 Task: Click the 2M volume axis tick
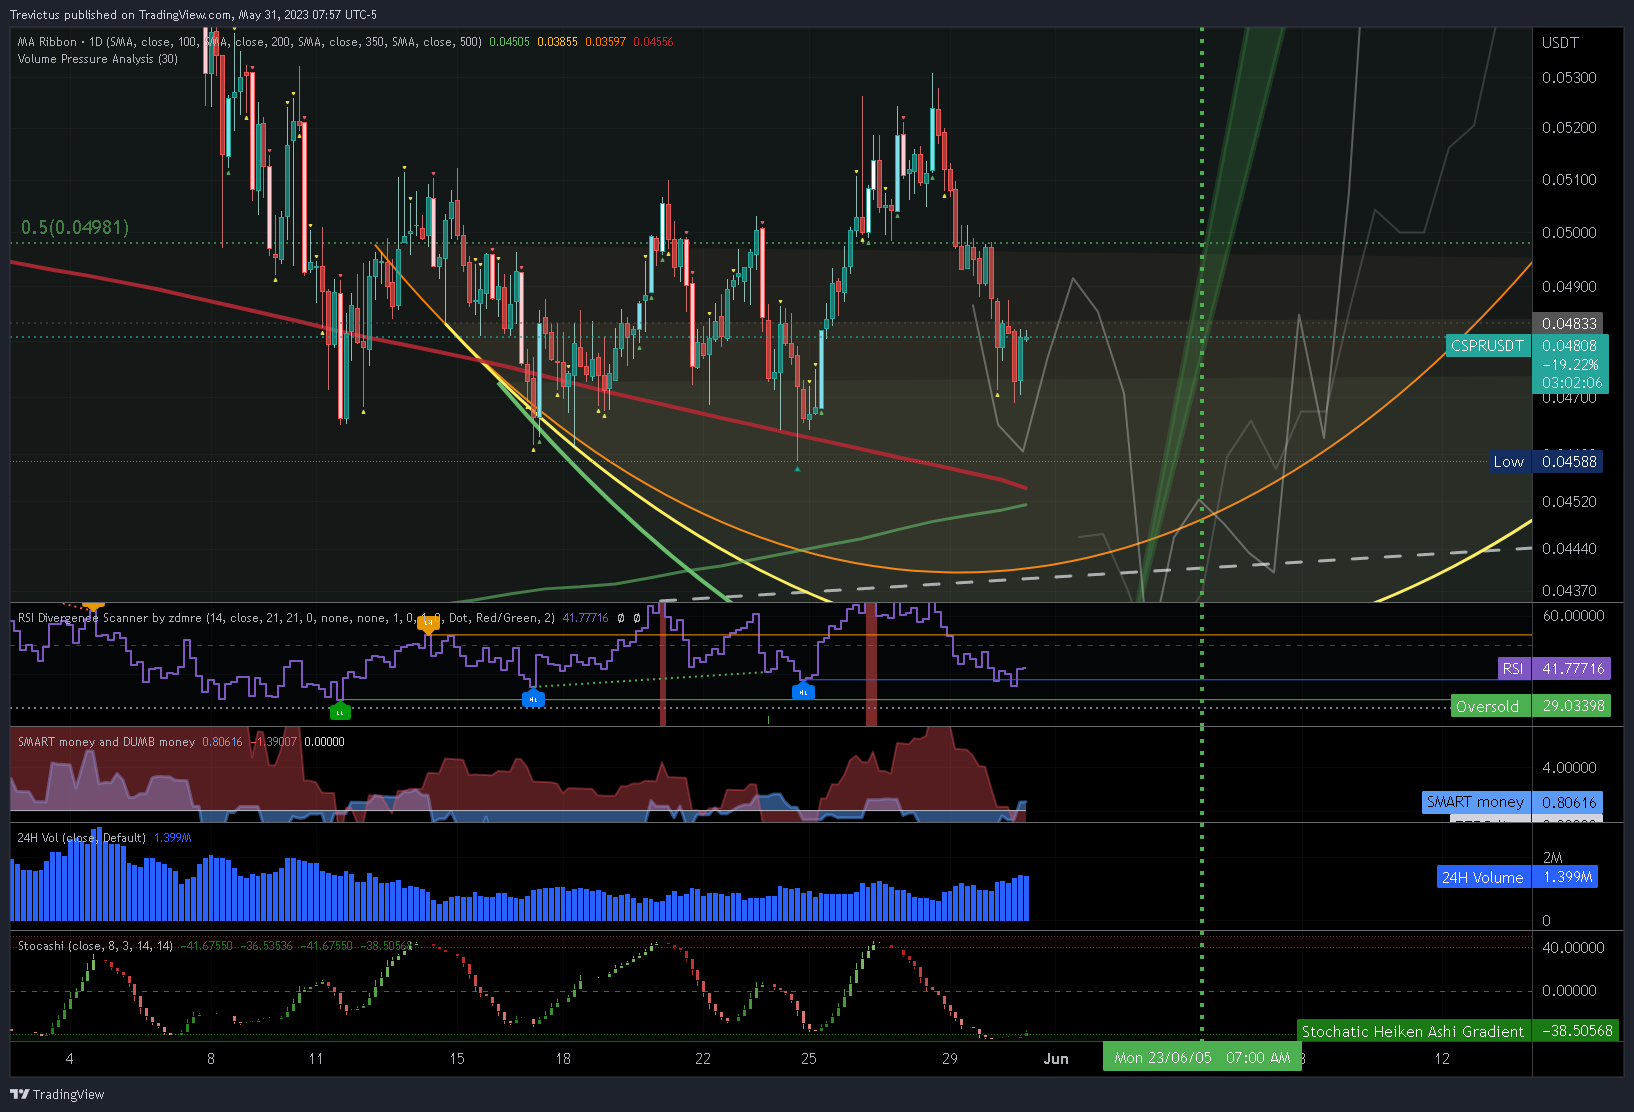(x=1552, y=858)
